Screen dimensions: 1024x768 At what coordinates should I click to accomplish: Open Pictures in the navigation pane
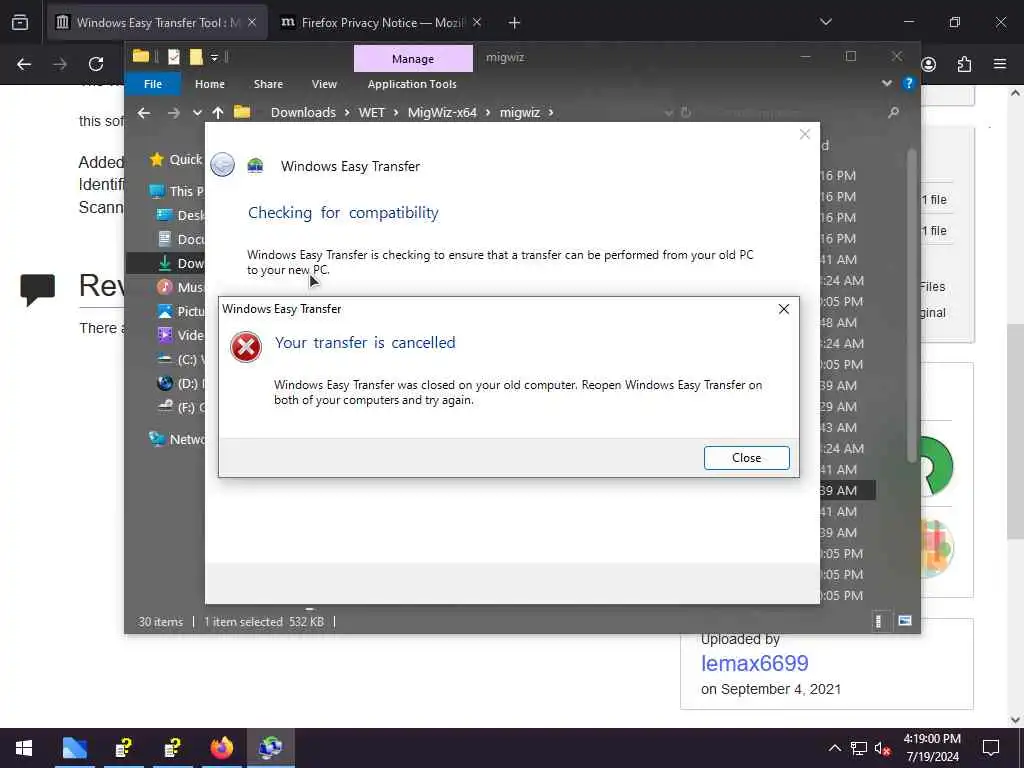(x=181, y=312)
